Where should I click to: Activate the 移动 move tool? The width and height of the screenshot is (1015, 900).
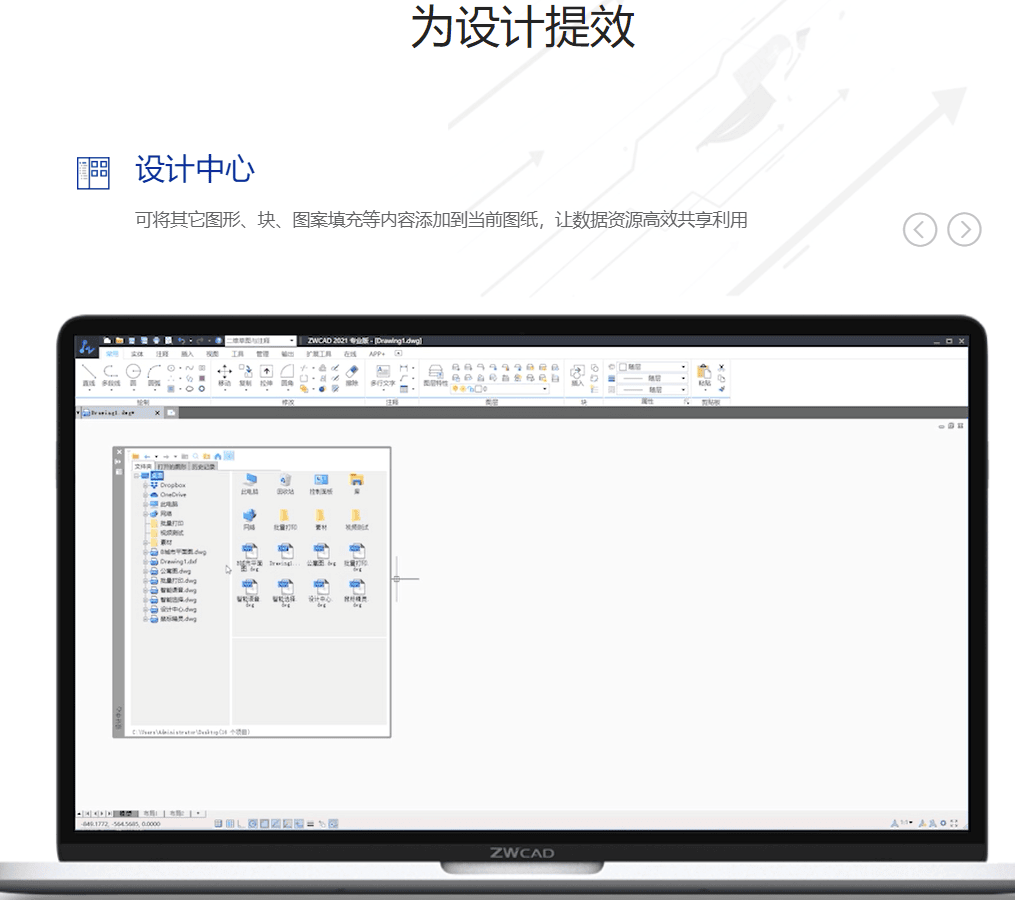point(224,375)
